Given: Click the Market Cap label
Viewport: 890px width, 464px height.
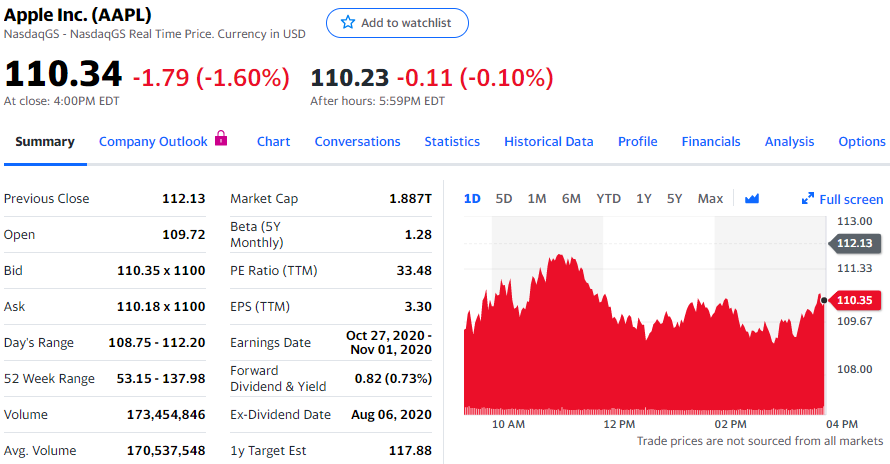Looking at the screenshot, I should (x=264, y=198).
